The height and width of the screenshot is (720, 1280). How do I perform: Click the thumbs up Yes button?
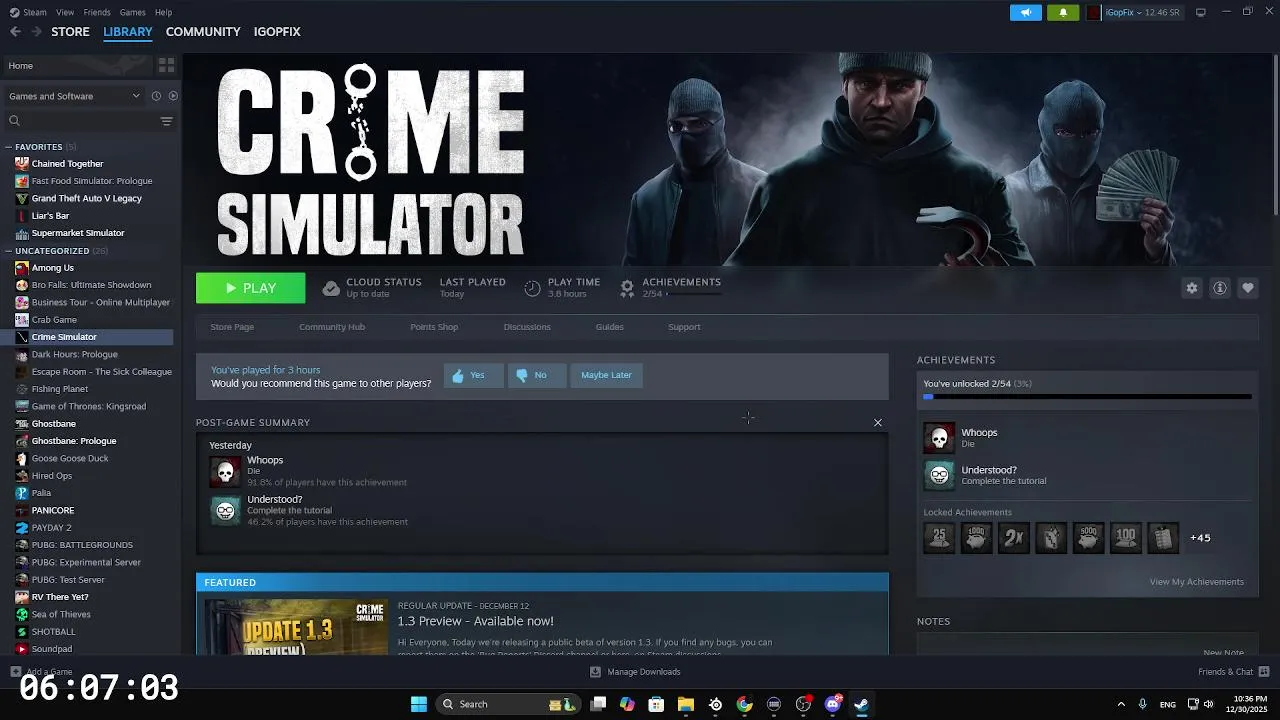pyautogui.click(x=473, y=375)
